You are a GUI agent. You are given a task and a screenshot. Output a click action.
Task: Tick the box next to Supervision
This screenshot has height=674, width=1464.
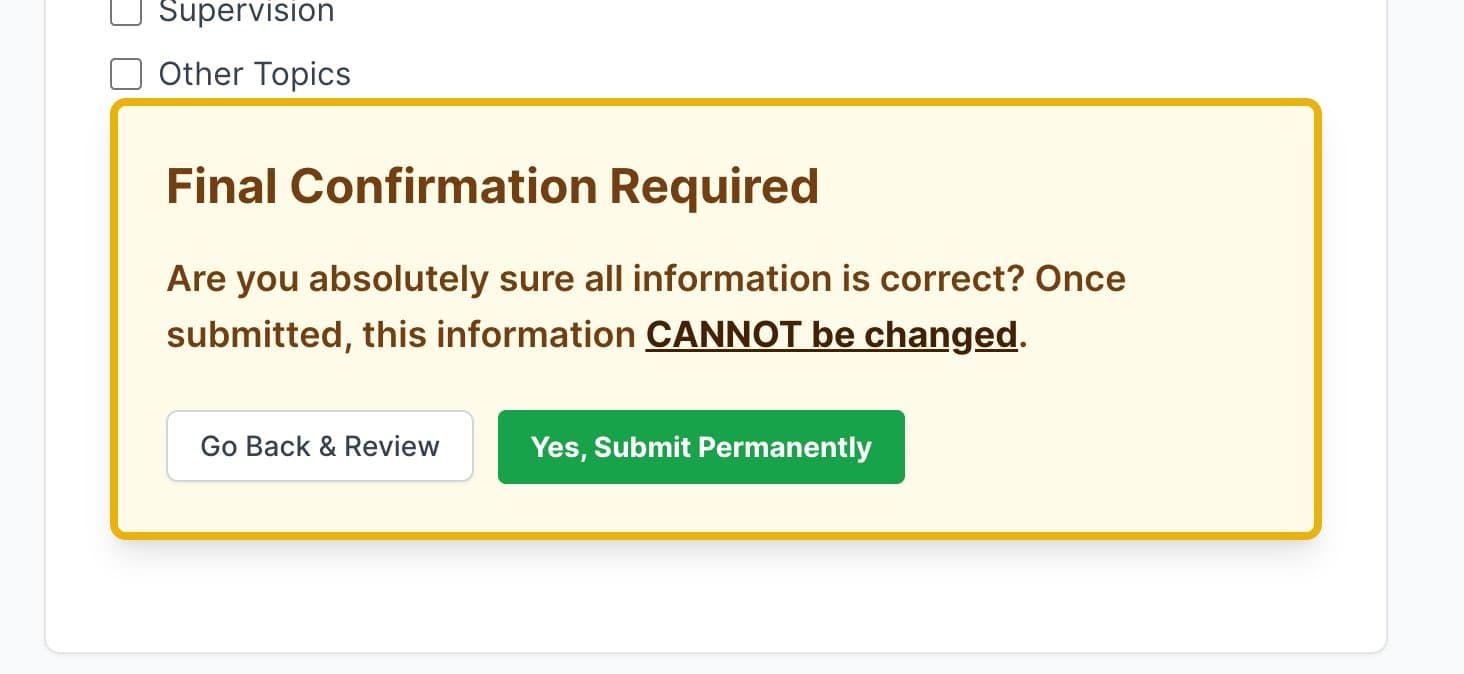click(125, 13)
